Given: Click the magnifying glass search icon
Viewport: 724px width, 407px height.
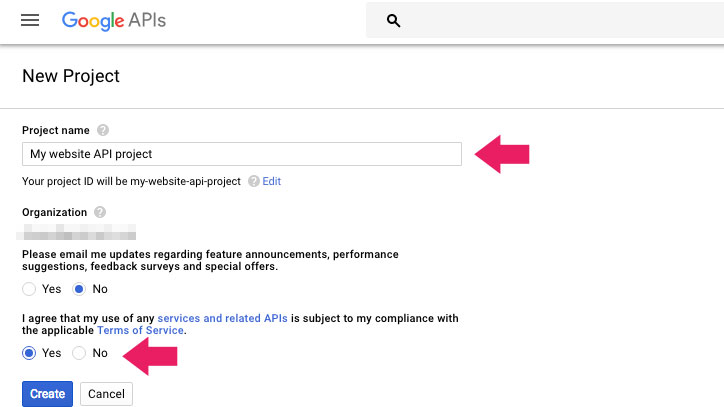Looking at the screenshot, I should click(393, 21).
